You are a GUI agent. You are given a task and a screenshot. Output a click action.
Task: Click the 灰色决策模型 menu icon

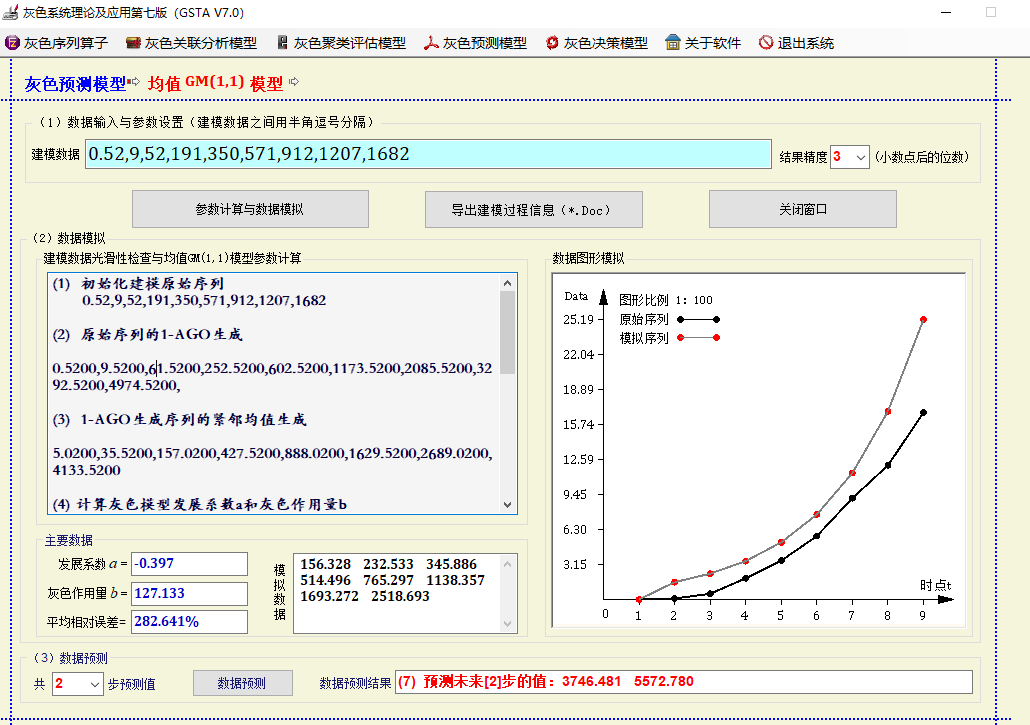point(552,43)
